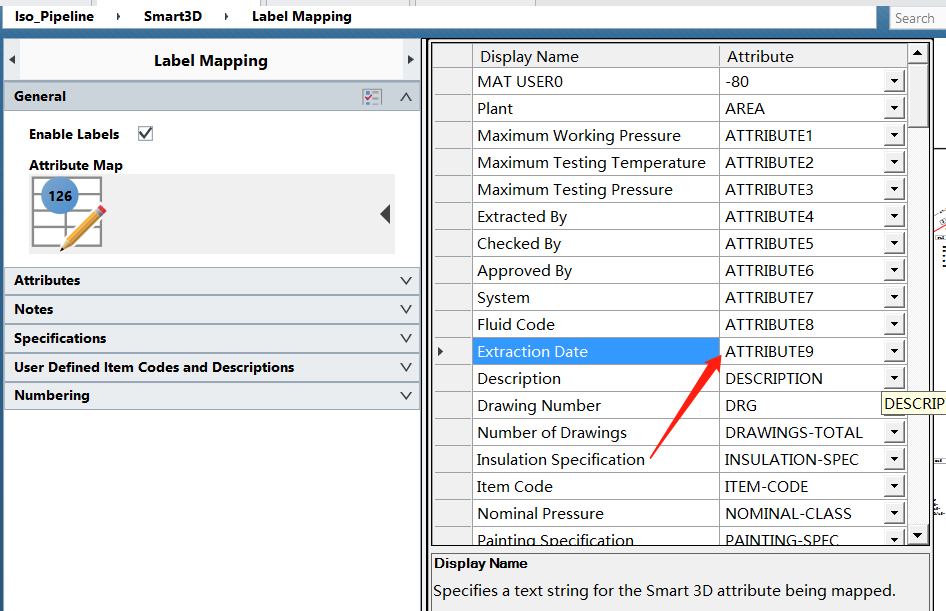This screenshot has width=946, height=611.
Task: Go to next panel with right arrow
Action: point(411,60)
